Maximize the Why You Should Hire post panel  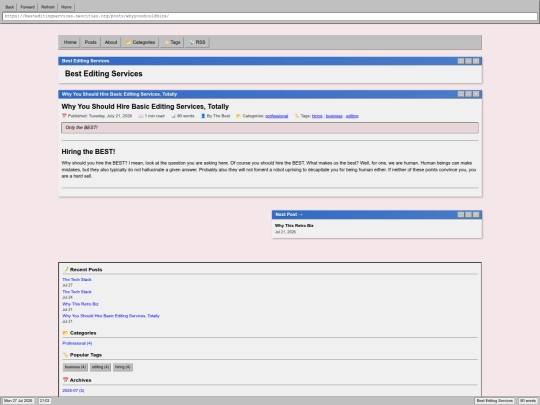[x=468, y=94]
